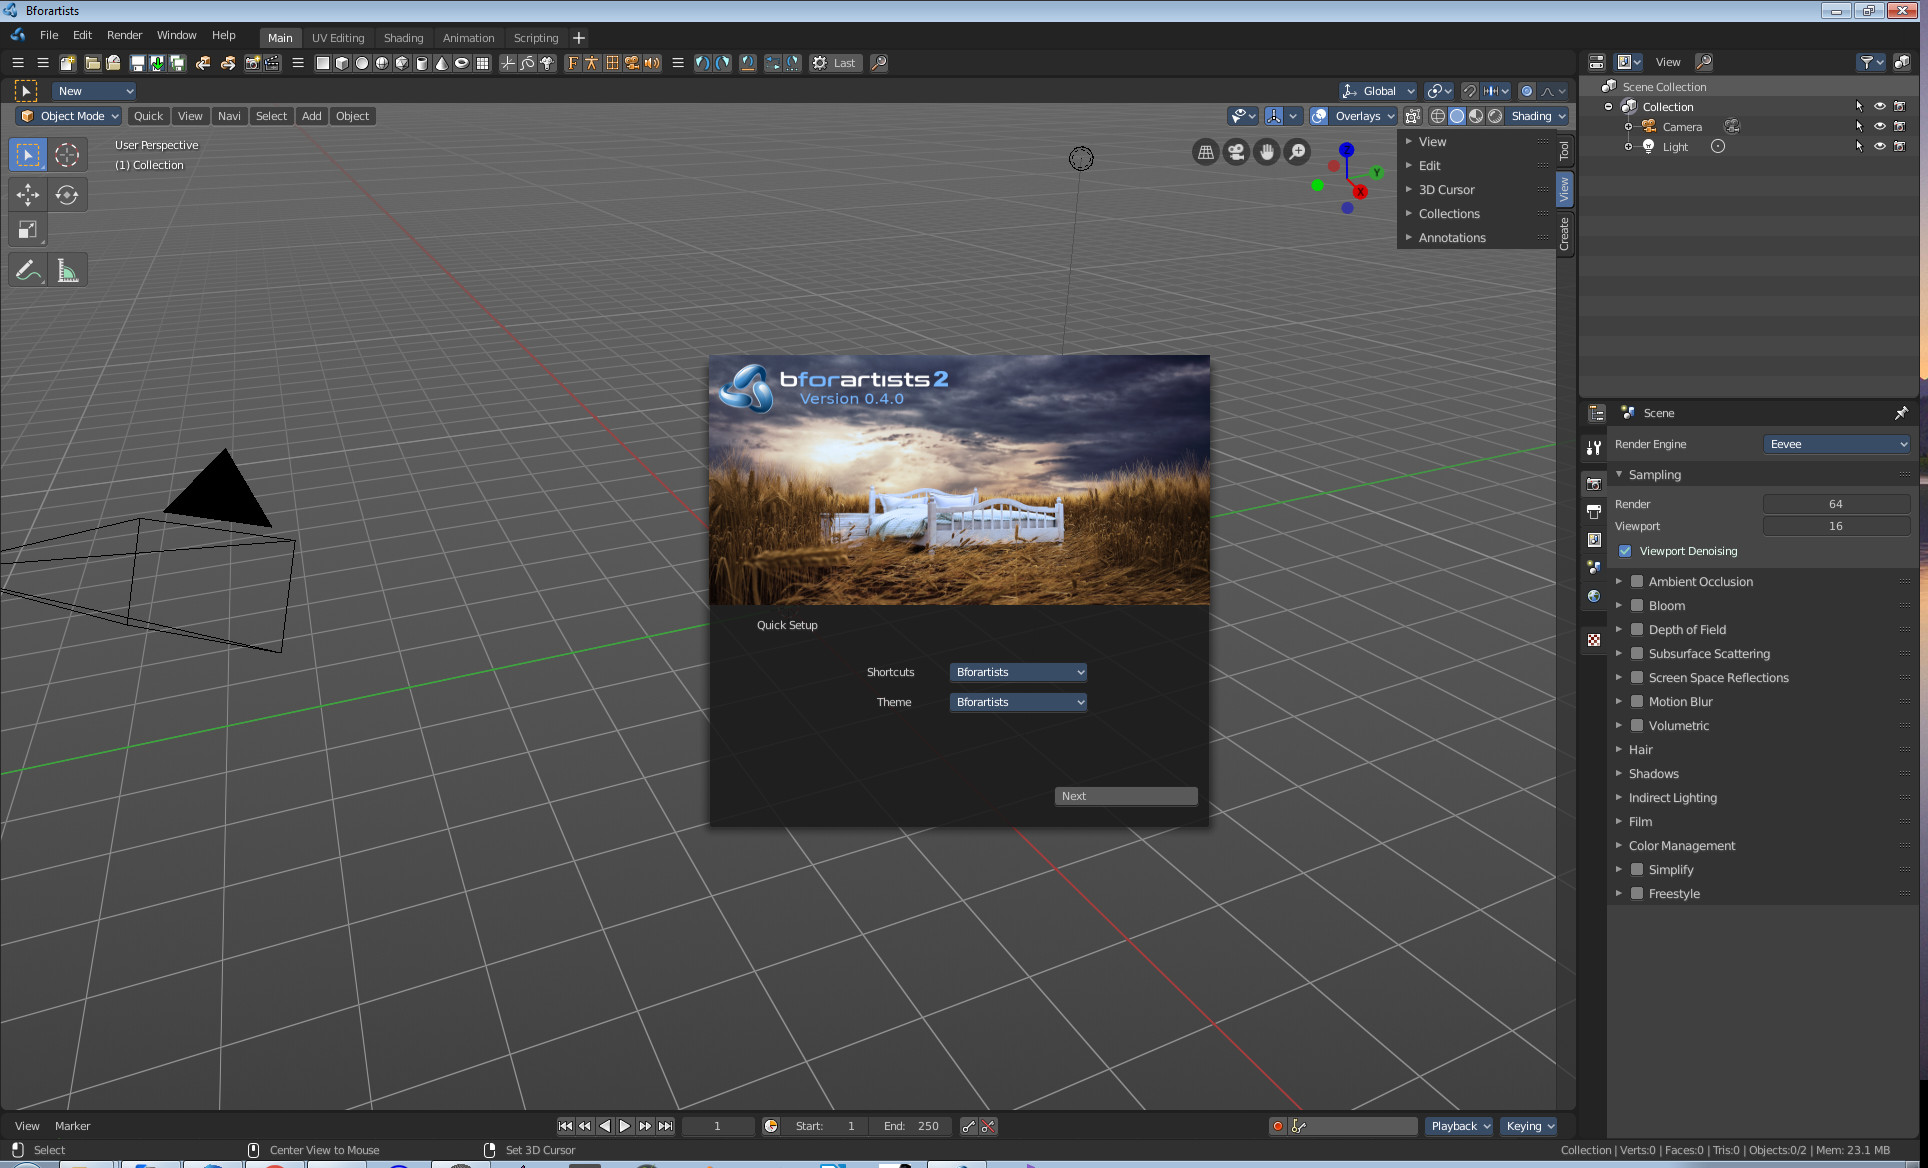Add a torus primitive from toolbar
Screen dimensions: 1928x1168
[462, 63]
